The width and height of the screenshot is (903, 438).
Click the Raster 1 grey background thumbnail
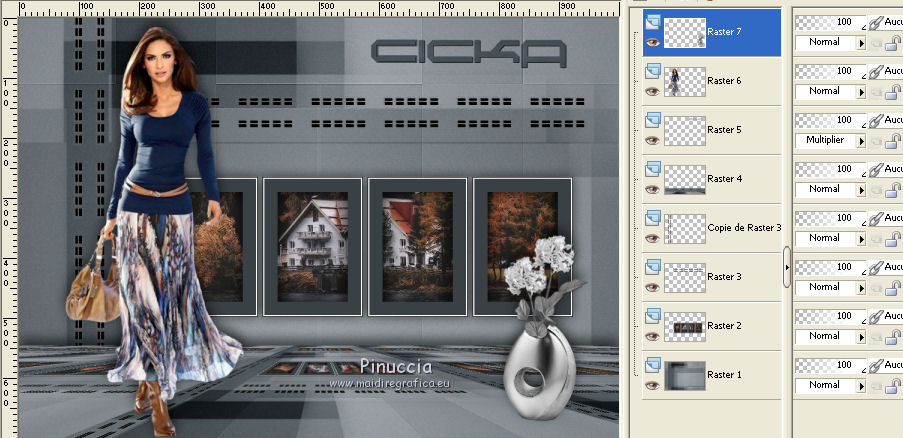685,375
